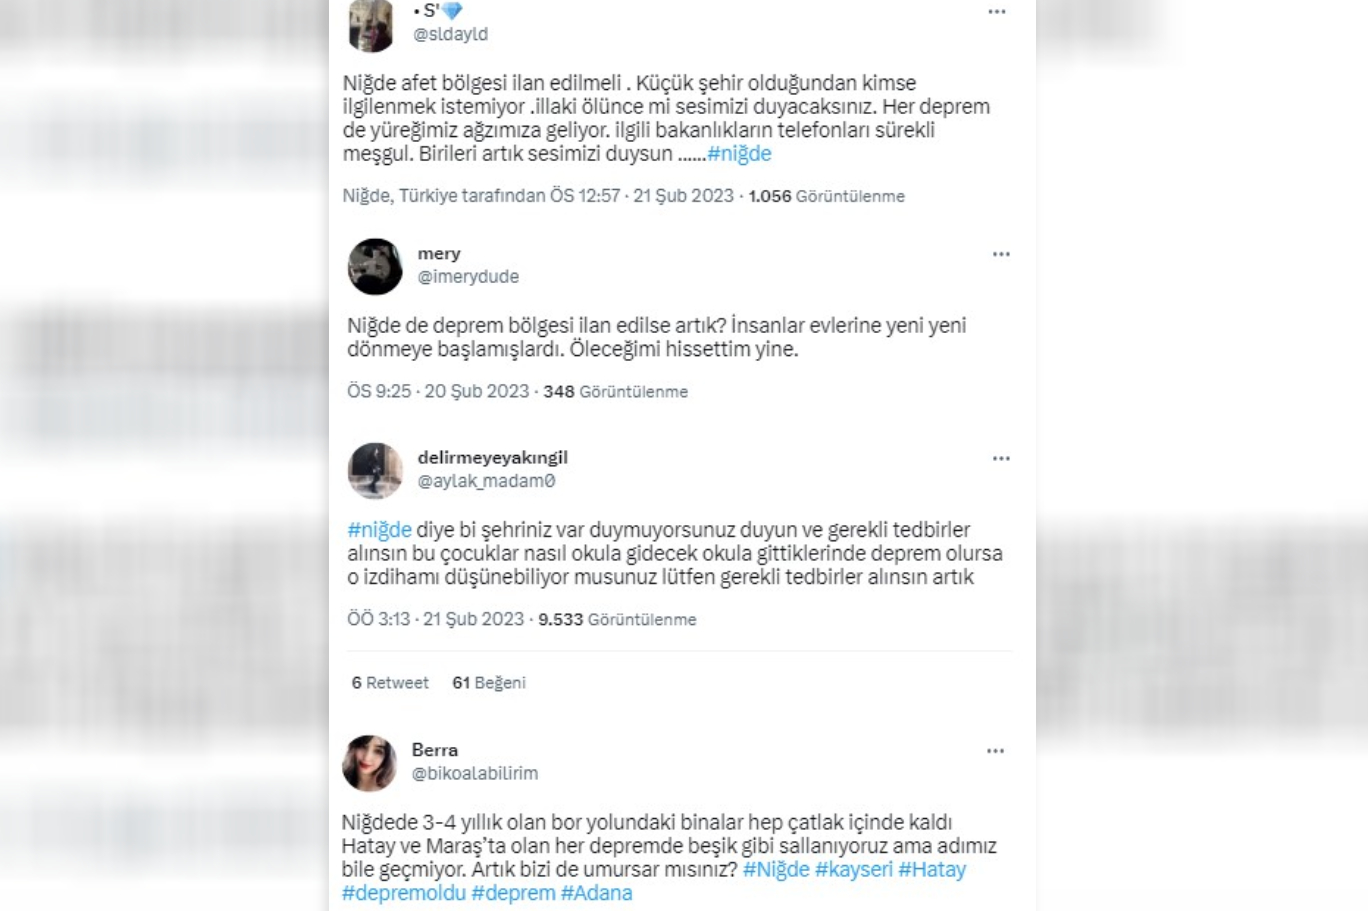
Task: Open three-dot menu on delirmeyeyakıngil's tweet
Action: [1001, 458]
